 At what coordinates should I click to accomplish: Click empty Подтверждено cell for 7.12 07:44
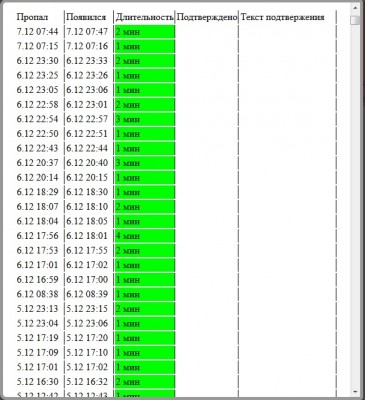tap(207, 32)
